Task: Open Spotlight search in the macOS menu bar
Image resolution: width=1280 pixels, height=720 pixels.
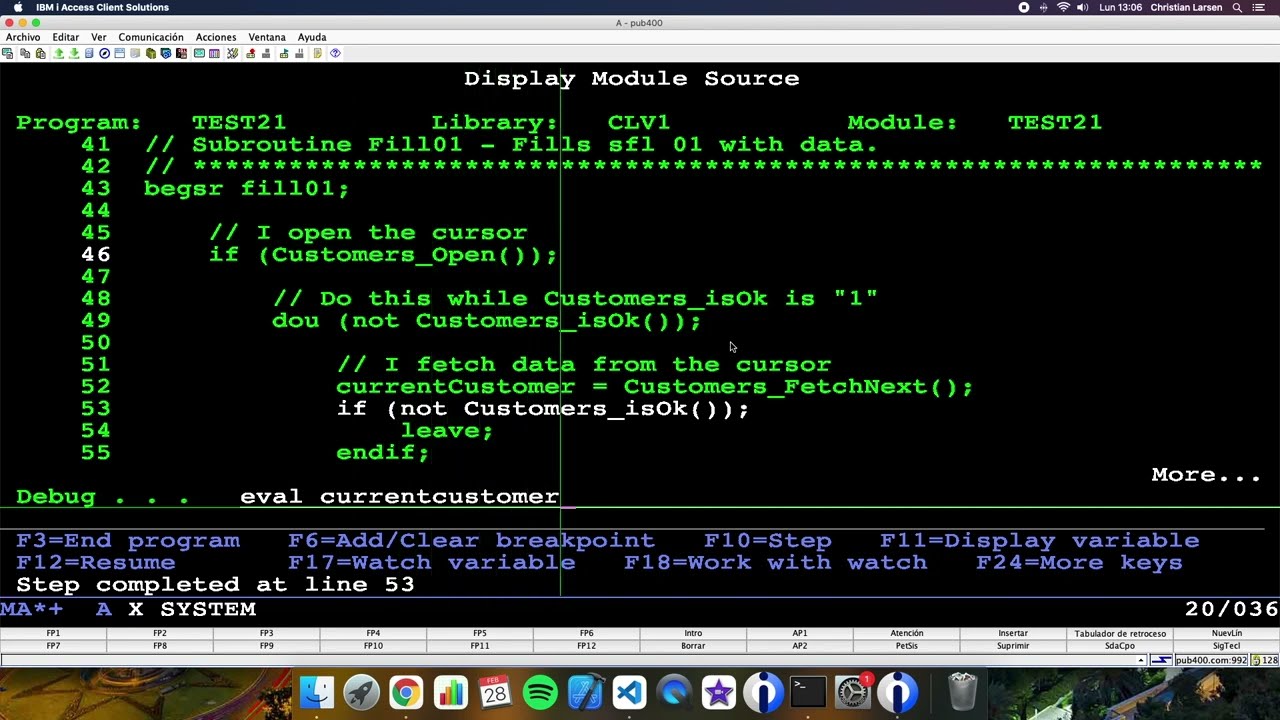Action: (1237, 7)
